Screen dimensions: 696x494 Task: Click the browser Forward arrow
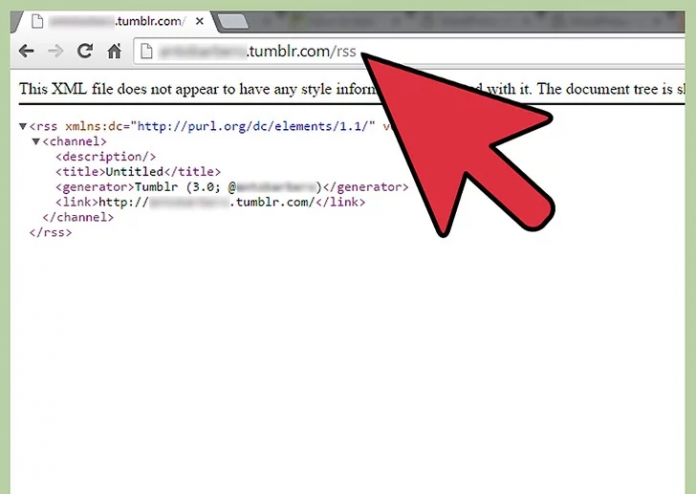tap(55, 51)
